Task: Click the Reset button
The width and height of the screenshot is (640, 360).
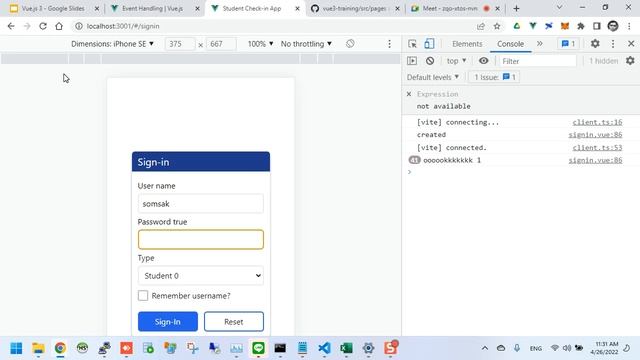Action: tap(234, 322)
